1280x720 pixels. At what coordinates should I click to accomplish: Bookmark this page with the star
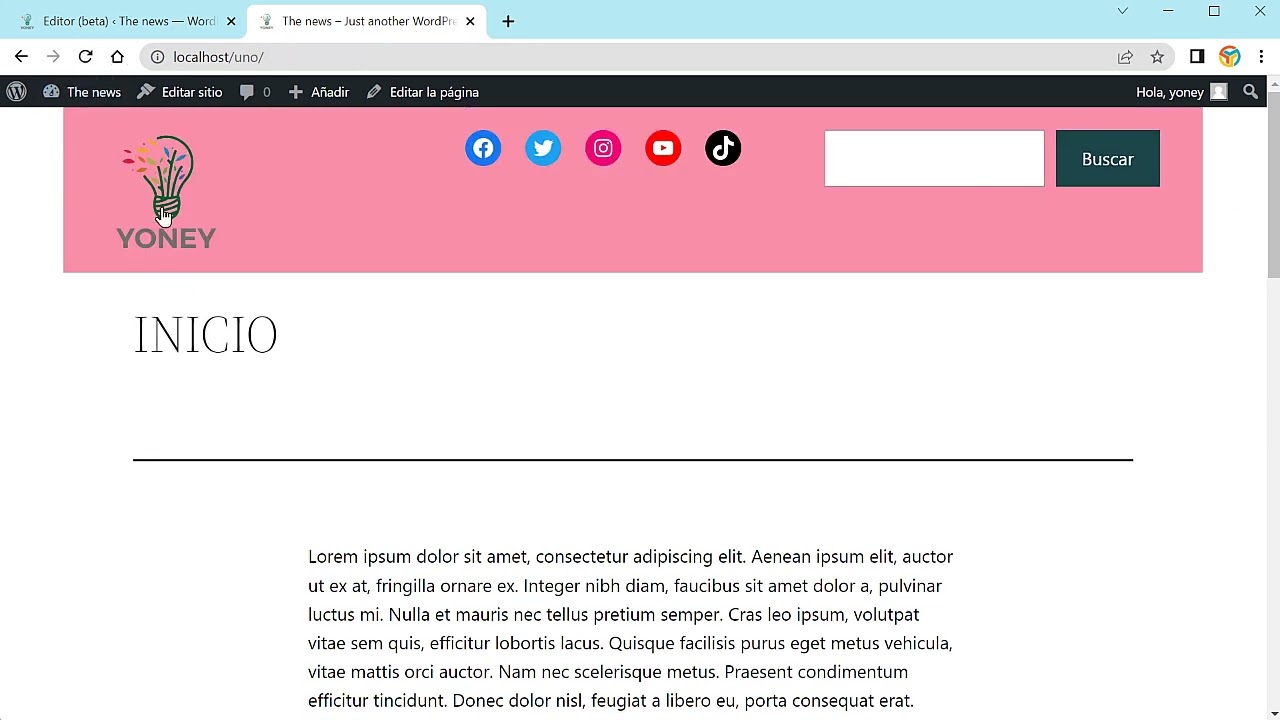[1157, 57]
